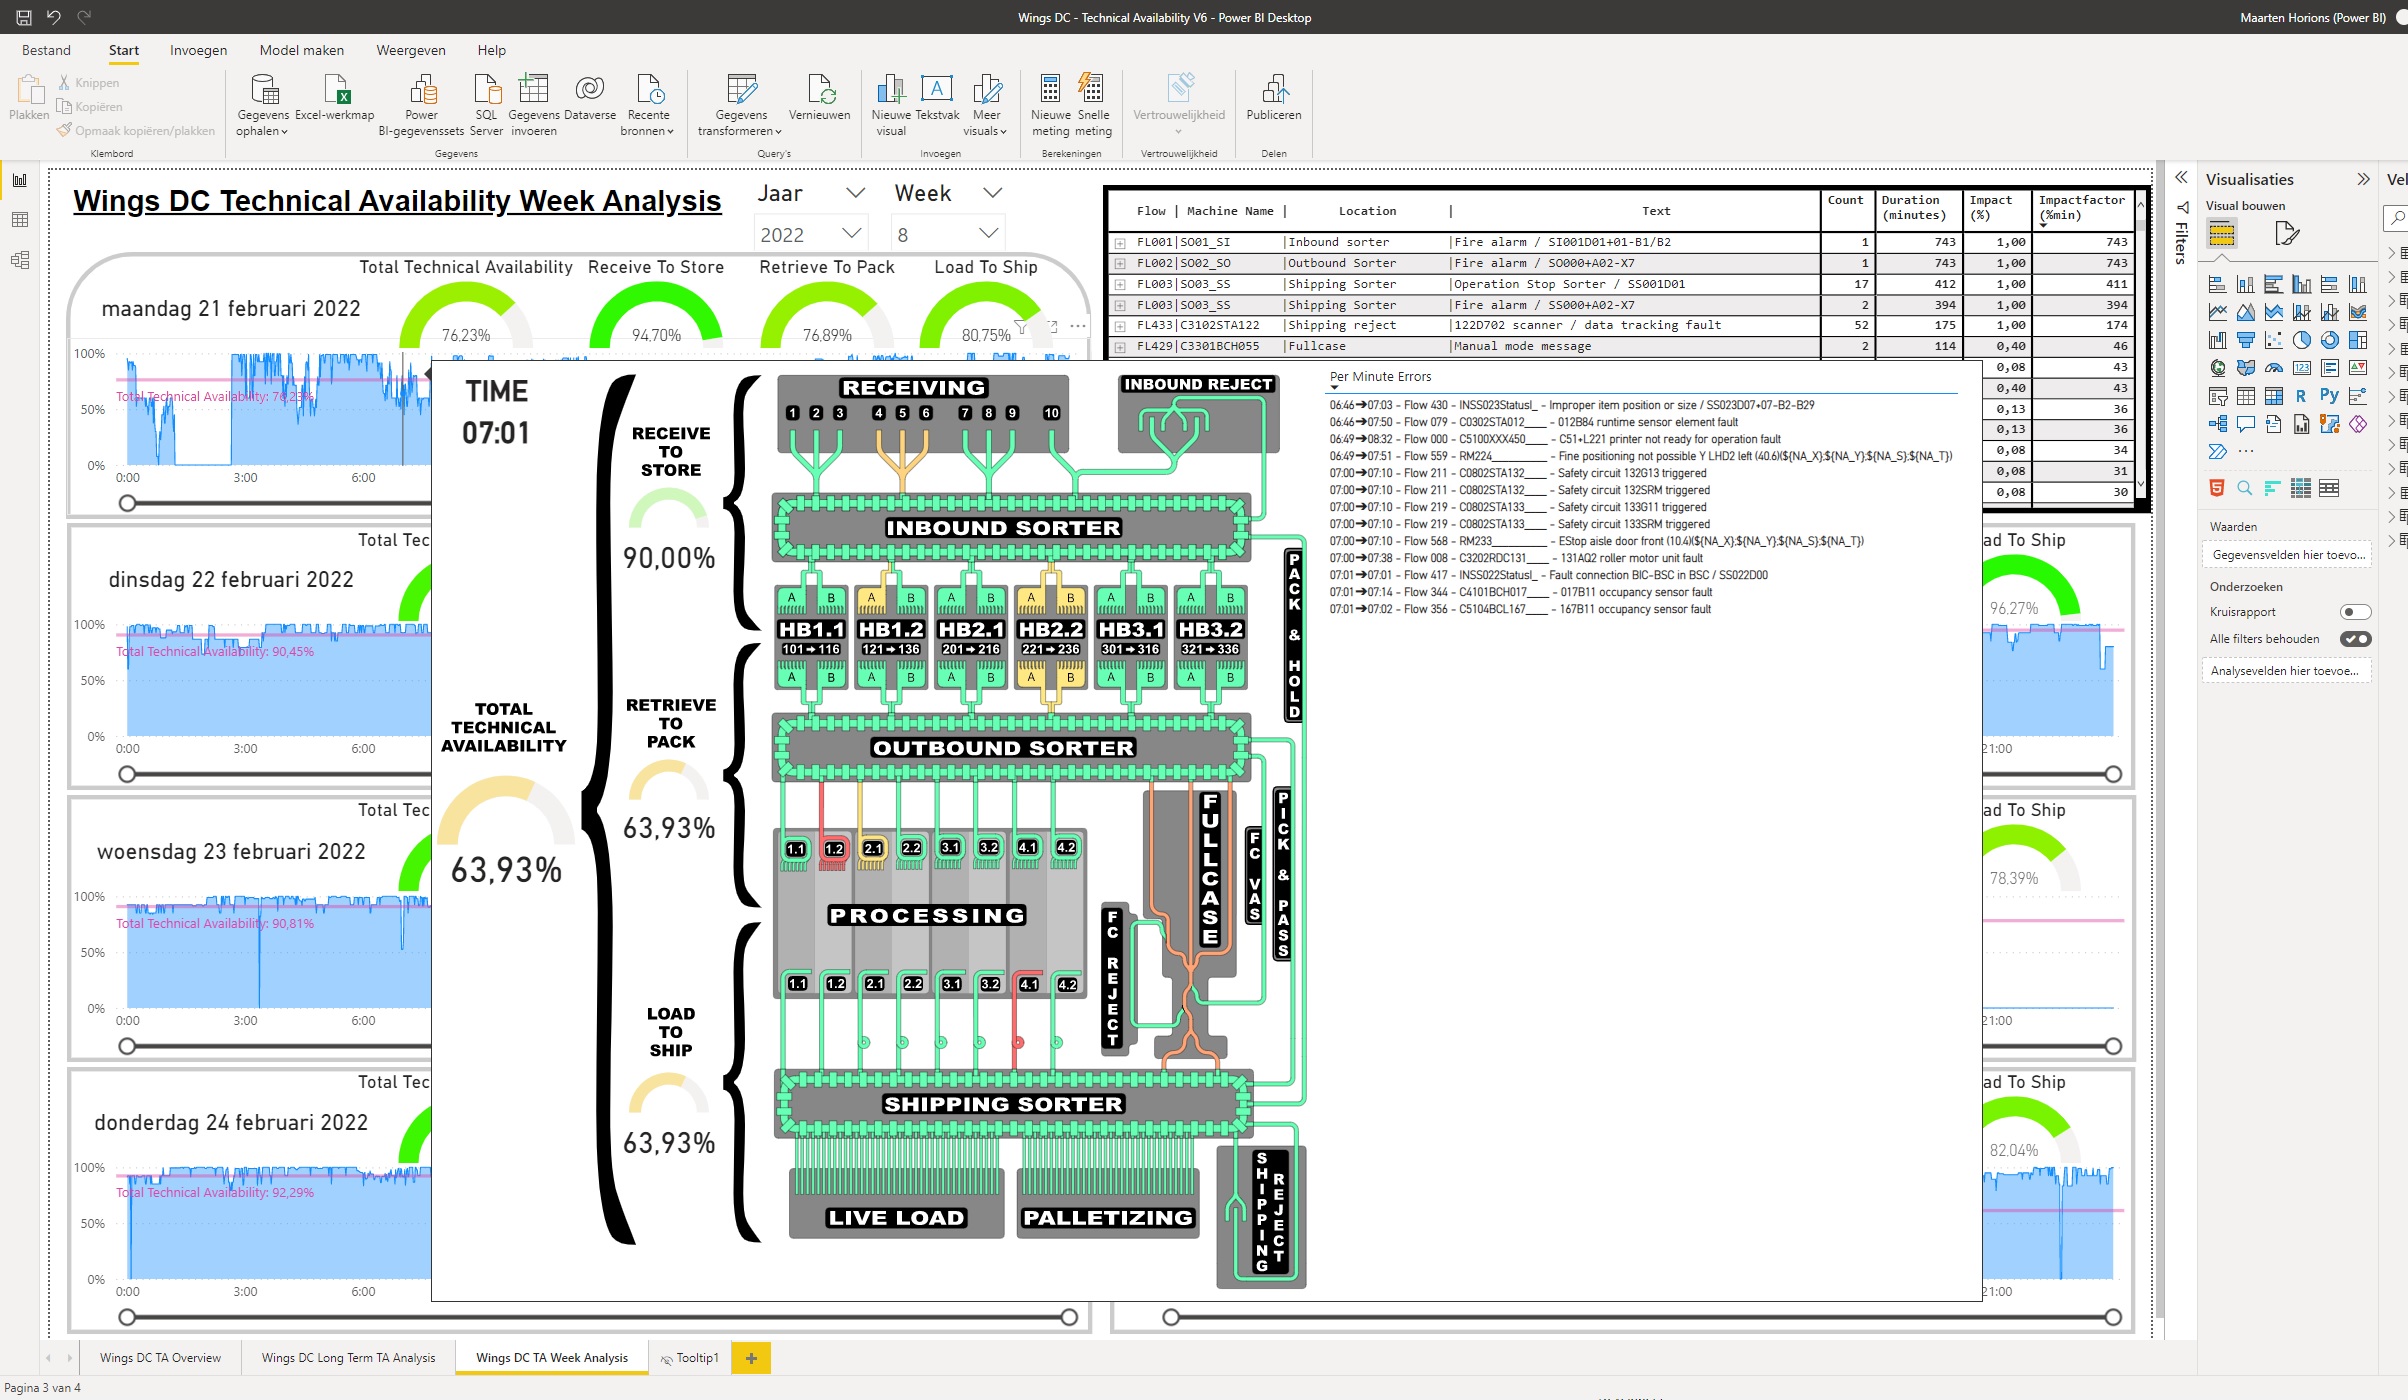
Task: Toggle the Kruisrapport switch
Action: [2355, 612]
